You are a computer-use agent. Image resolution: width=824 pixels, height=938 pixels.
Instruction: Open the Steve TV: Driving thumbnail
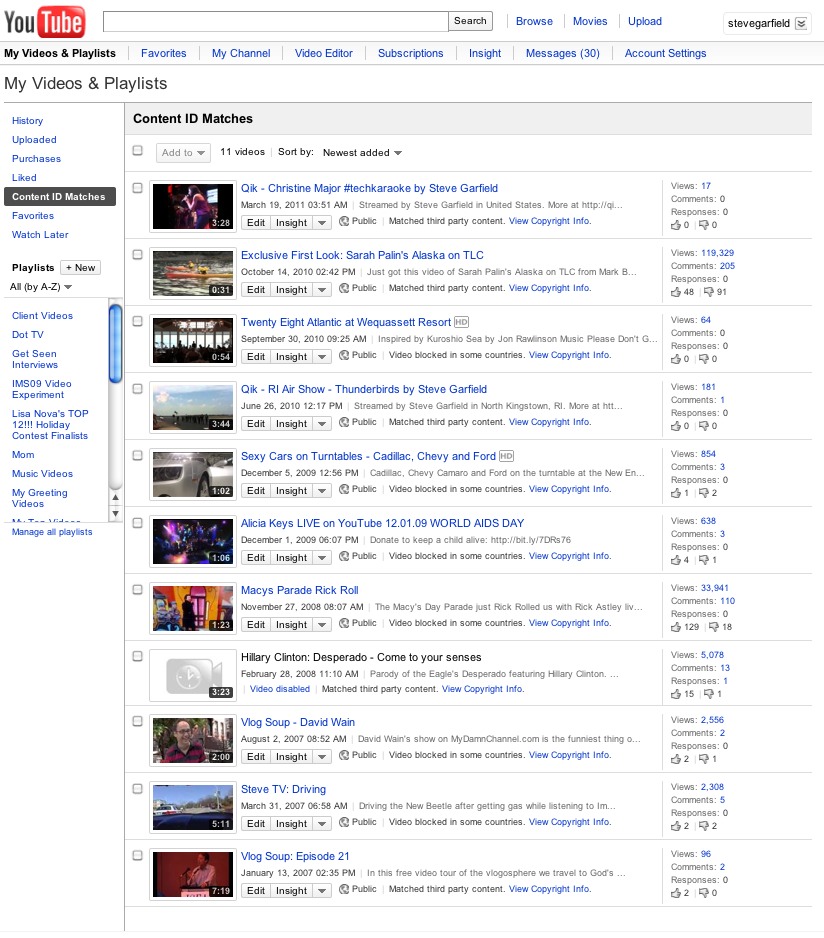tap(193, 808)
